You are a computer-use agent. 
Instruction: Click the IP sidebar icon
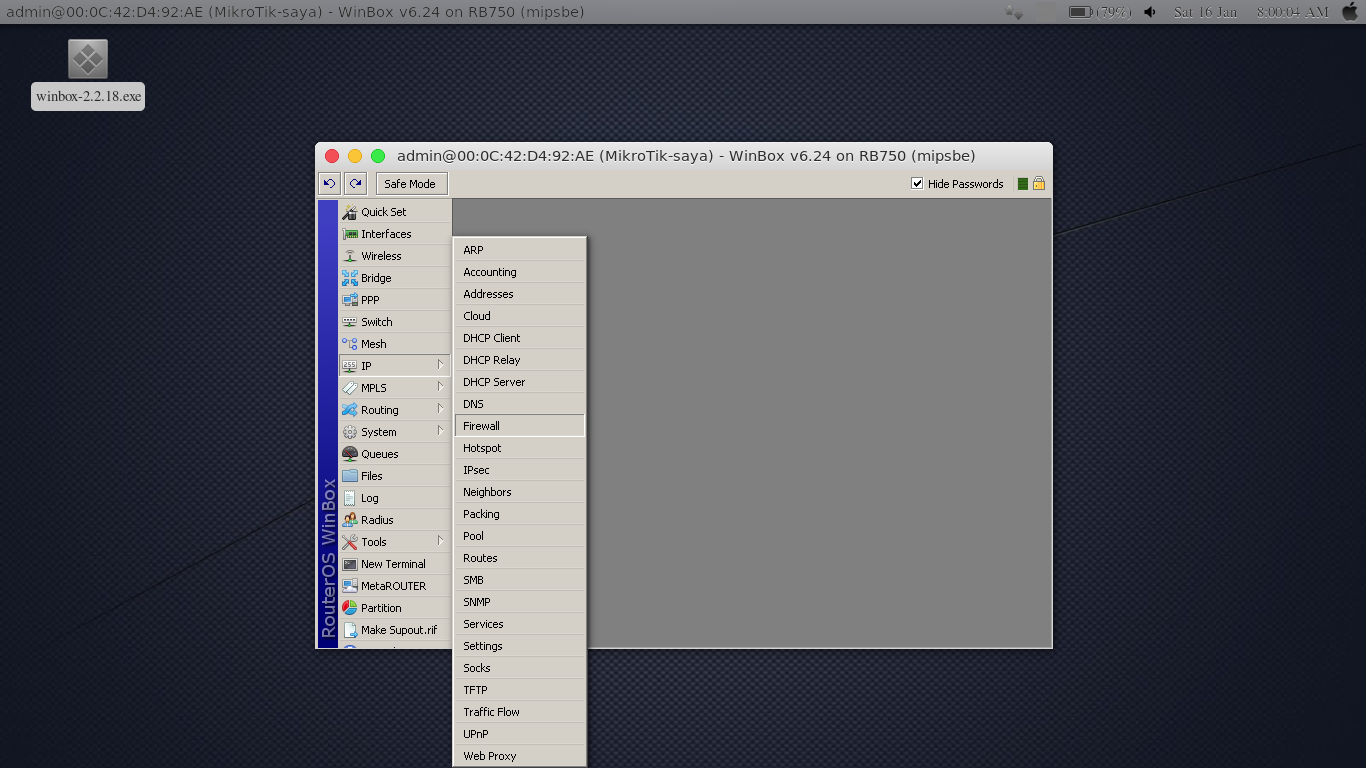349,366
